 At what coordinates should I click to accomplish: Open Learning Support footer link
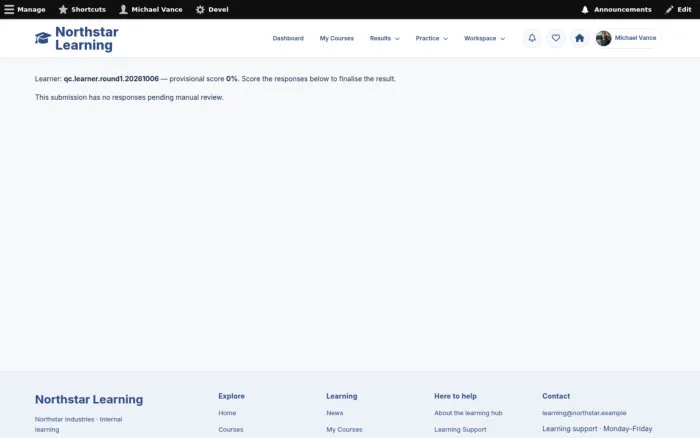460,430
